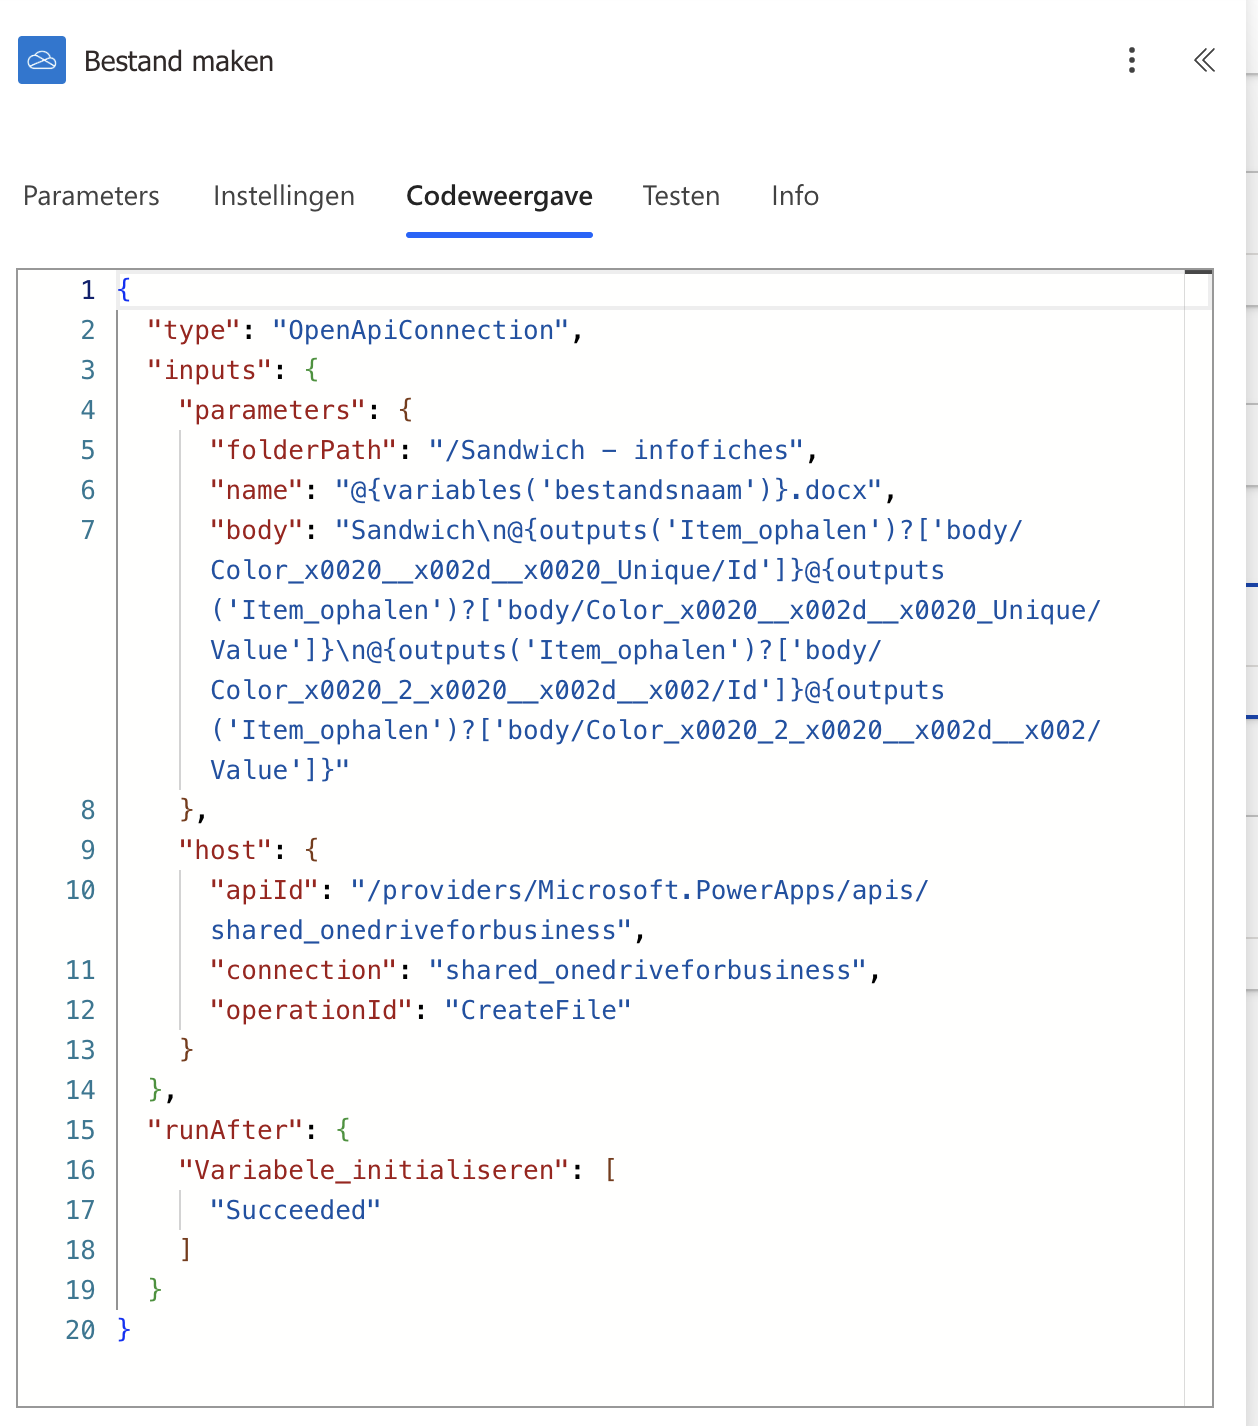The width and height of the screenshot is (1258, 1426).
Task: Click the Bestand maken action title
Action: click(x=179, y=62)
